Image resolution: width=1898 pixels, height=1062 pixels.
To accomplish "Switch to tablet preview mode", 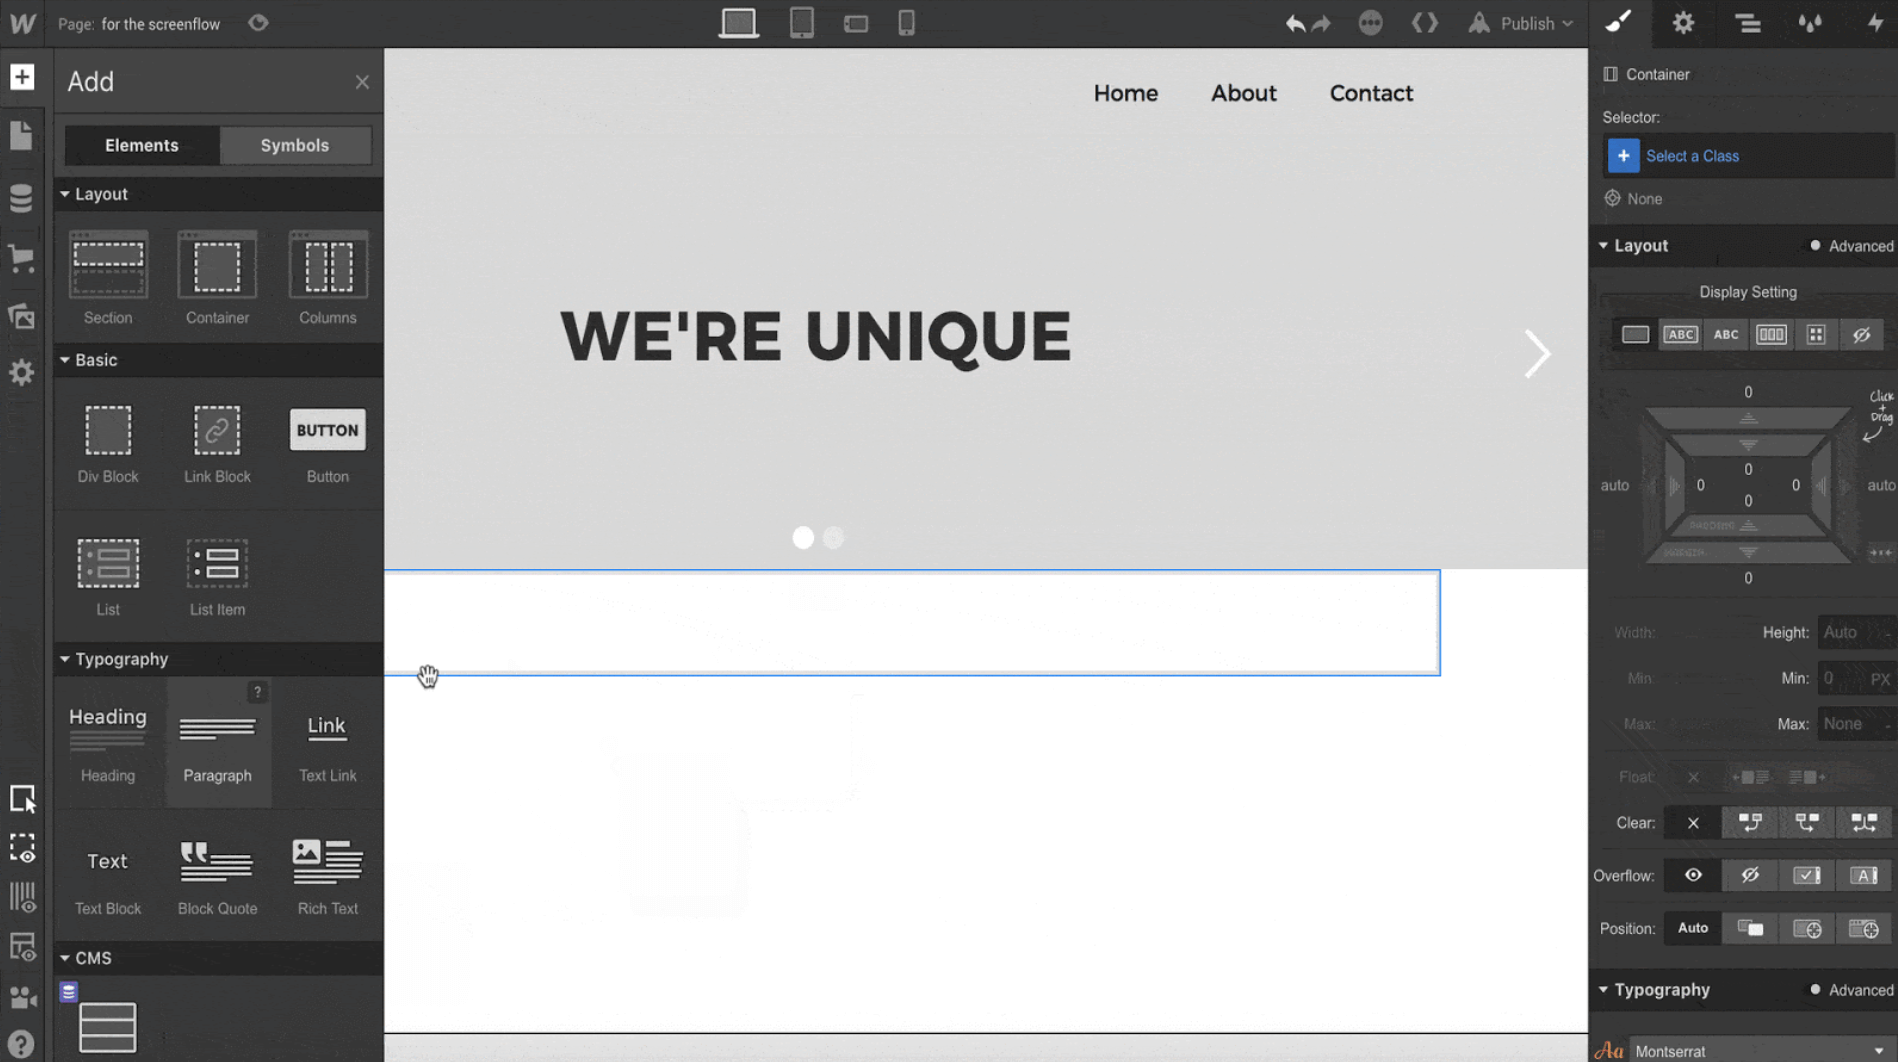I will (802, 22).
